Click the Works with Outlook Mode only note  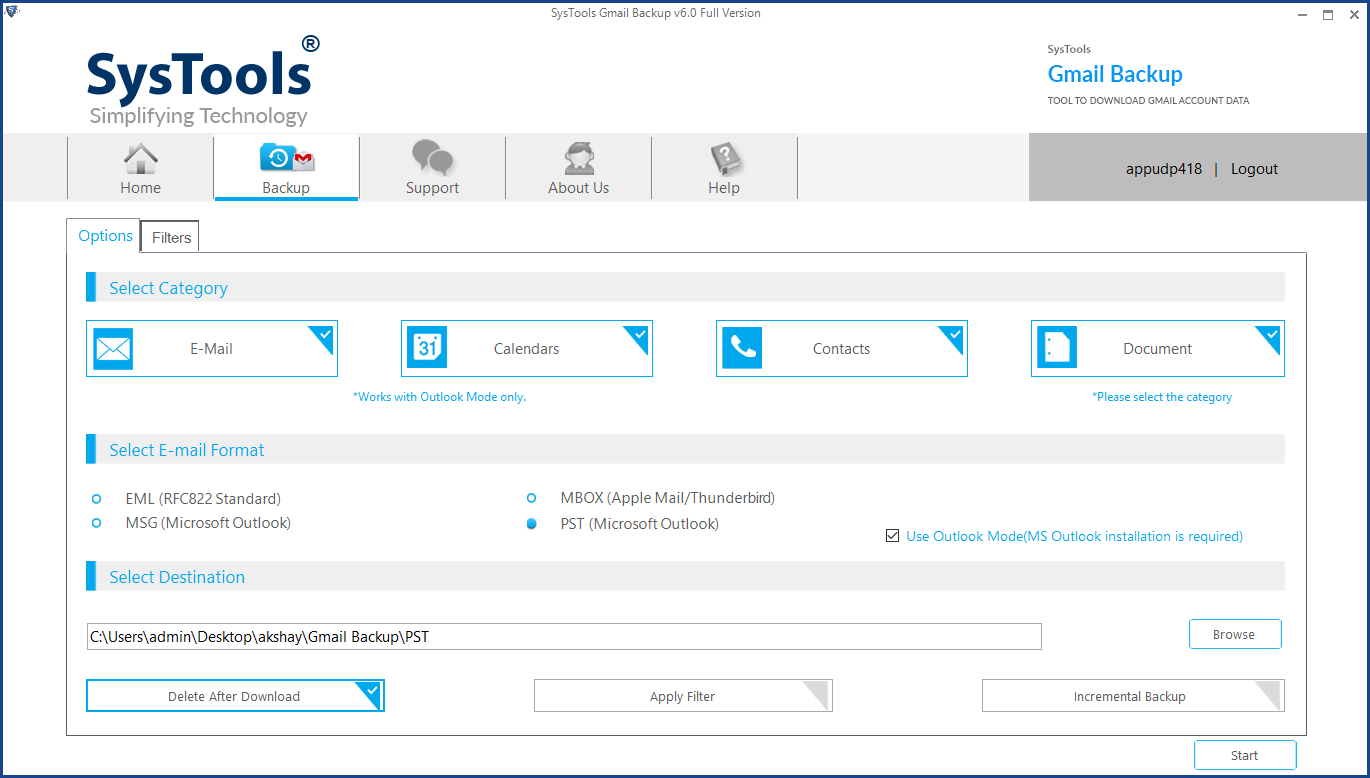[439, 397]
